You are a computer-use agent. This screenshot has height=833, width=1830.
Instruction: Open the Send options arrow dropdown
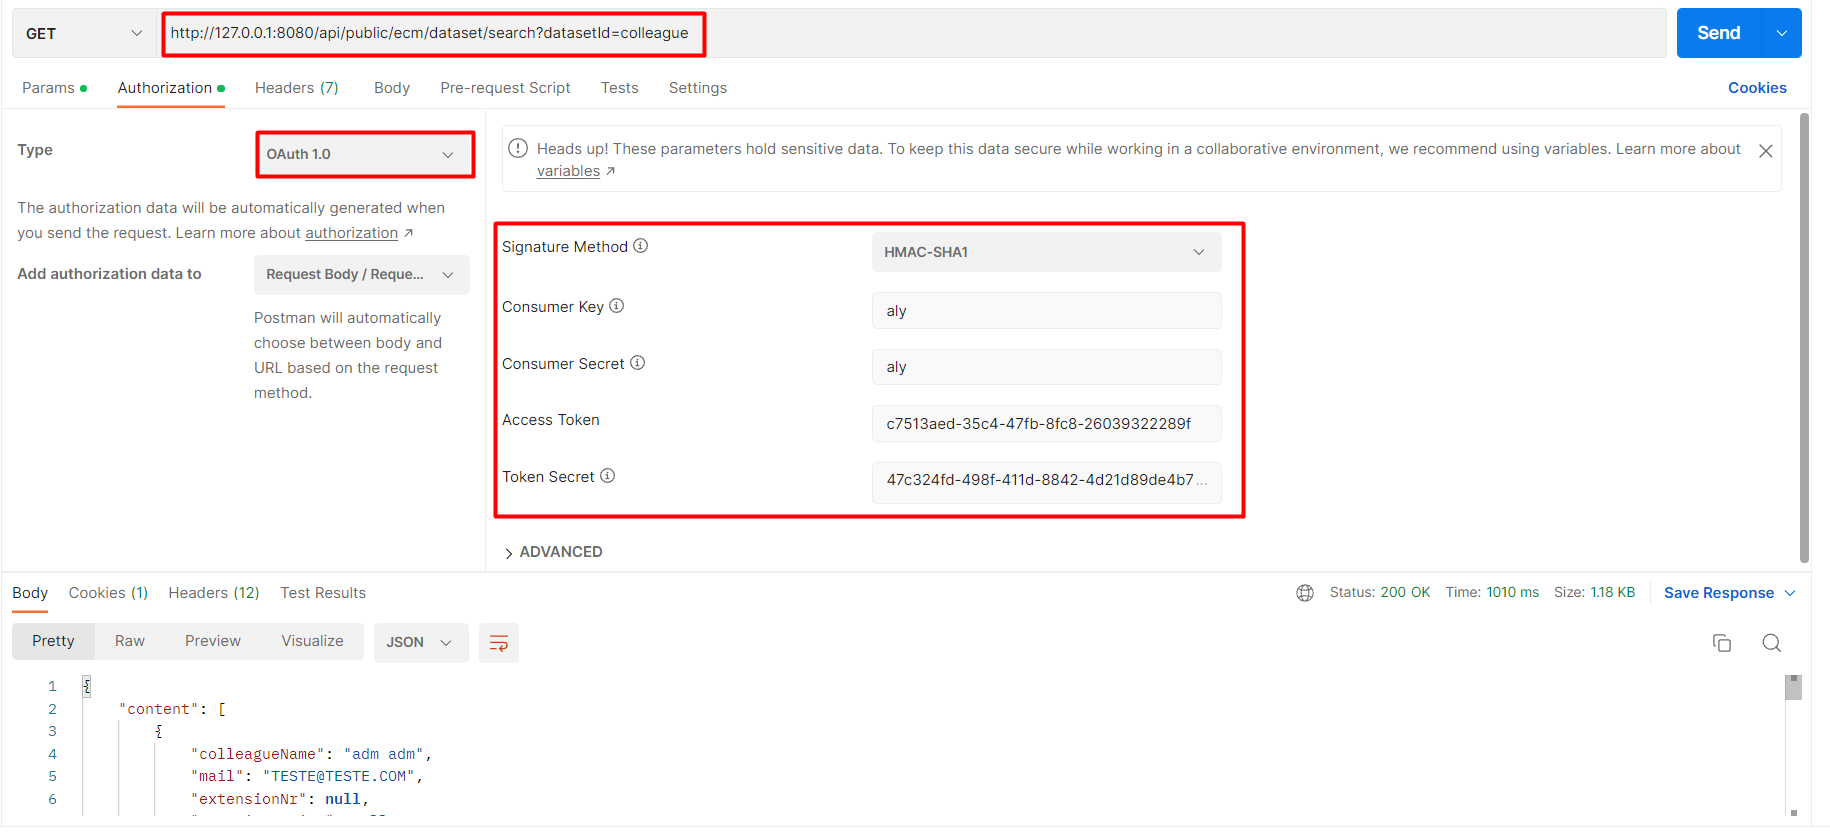tap(1782, 33)
